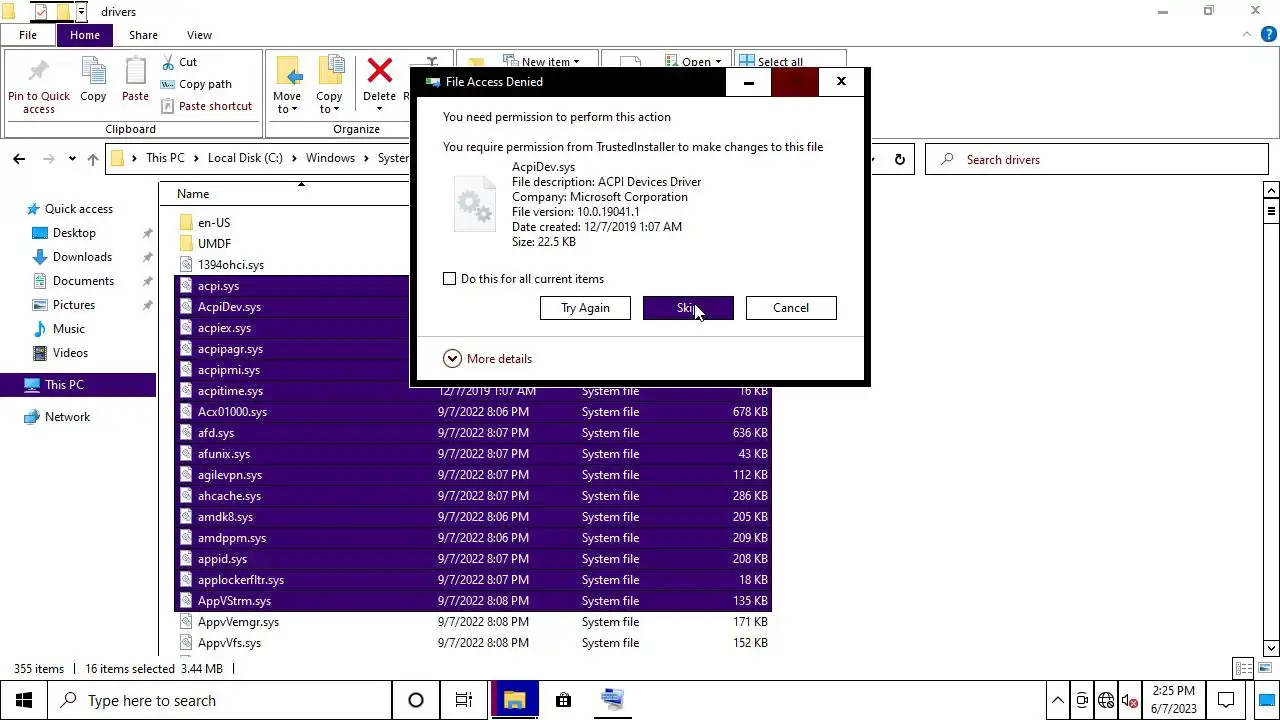
Task: Click the Refresh button in address bar
Action: 899,159
